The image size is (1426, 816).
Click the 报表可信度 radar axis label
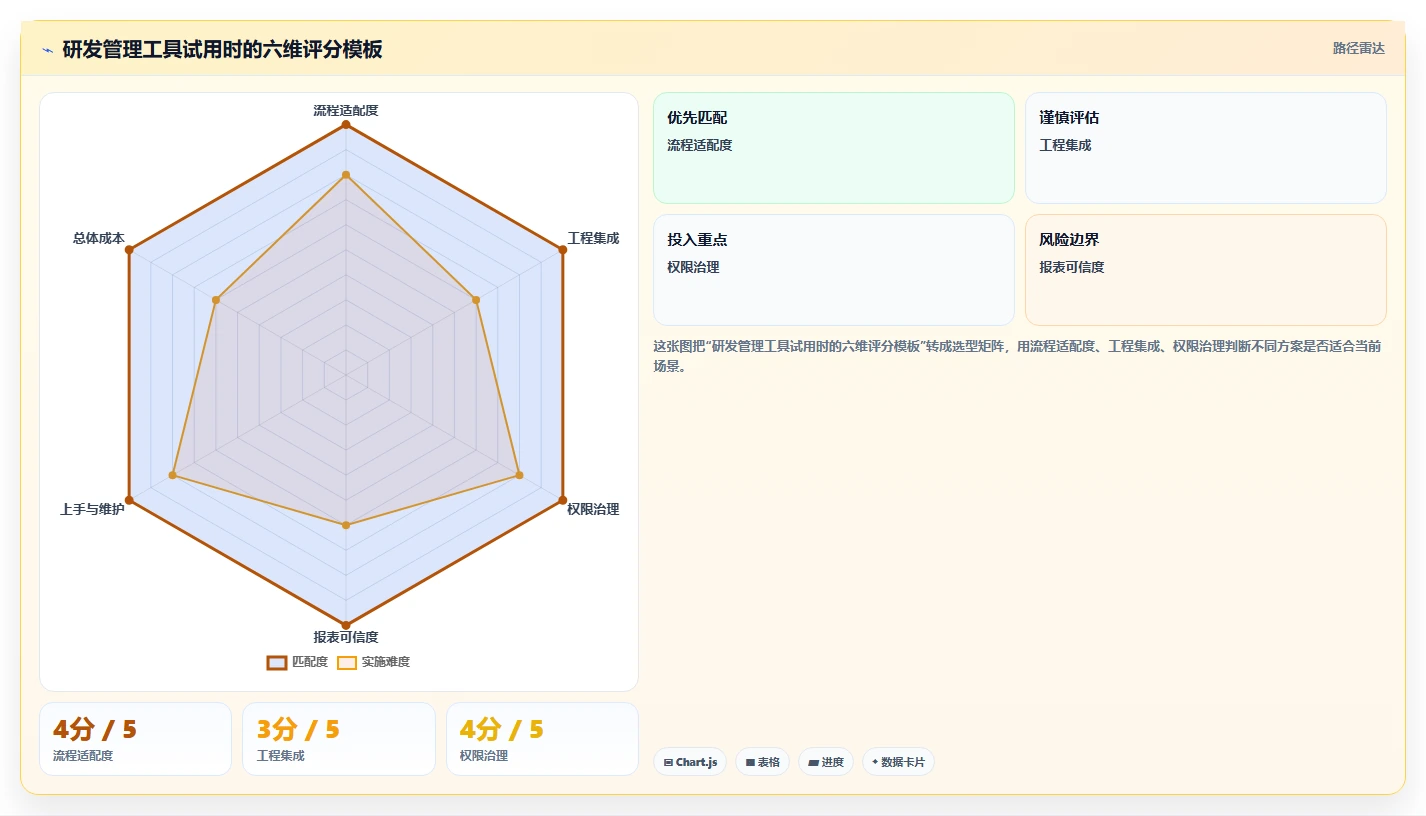click(346, 637)
